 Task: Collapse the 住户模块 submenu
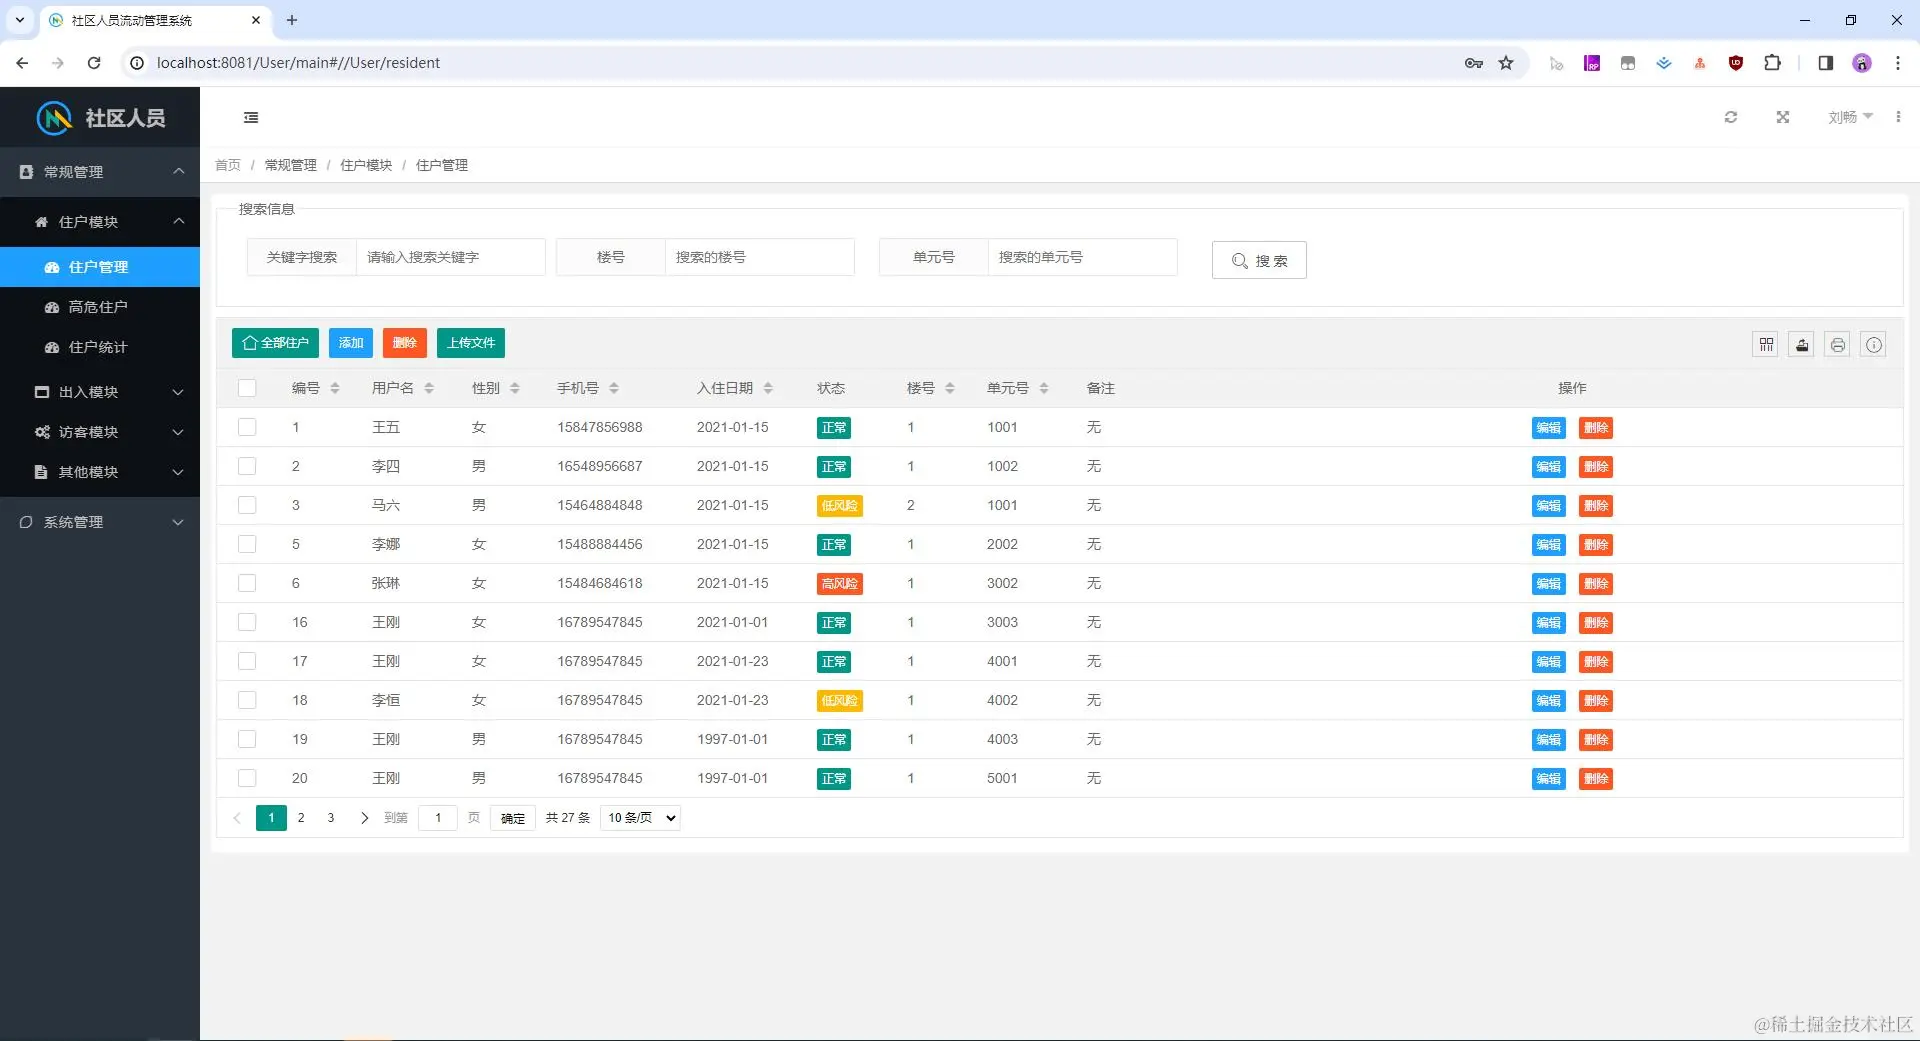pos(100,222)
